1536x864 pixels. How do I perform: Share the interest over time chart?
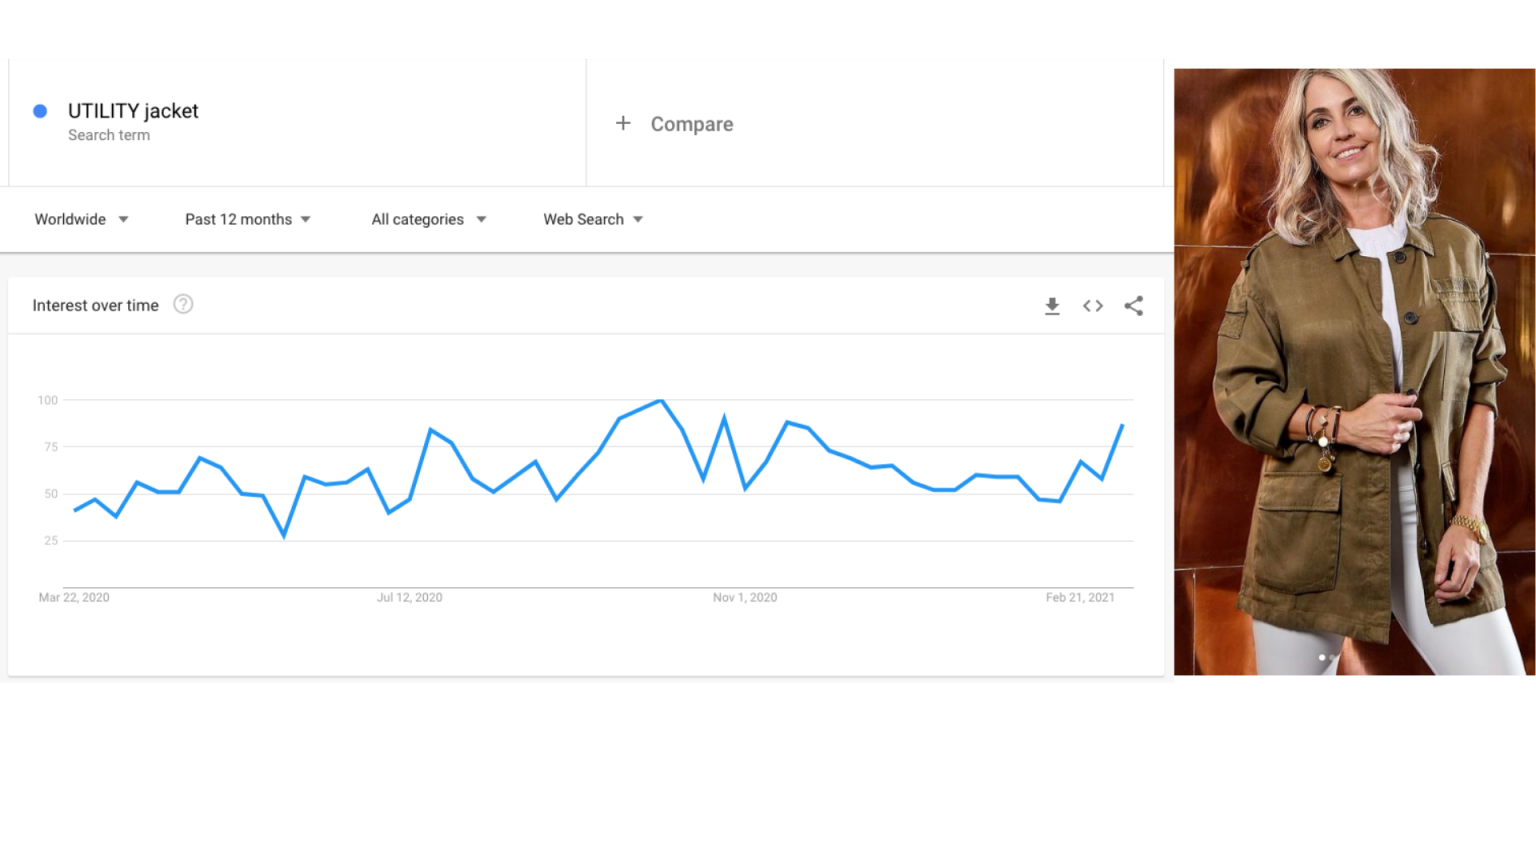click(x=1133, y=306)
